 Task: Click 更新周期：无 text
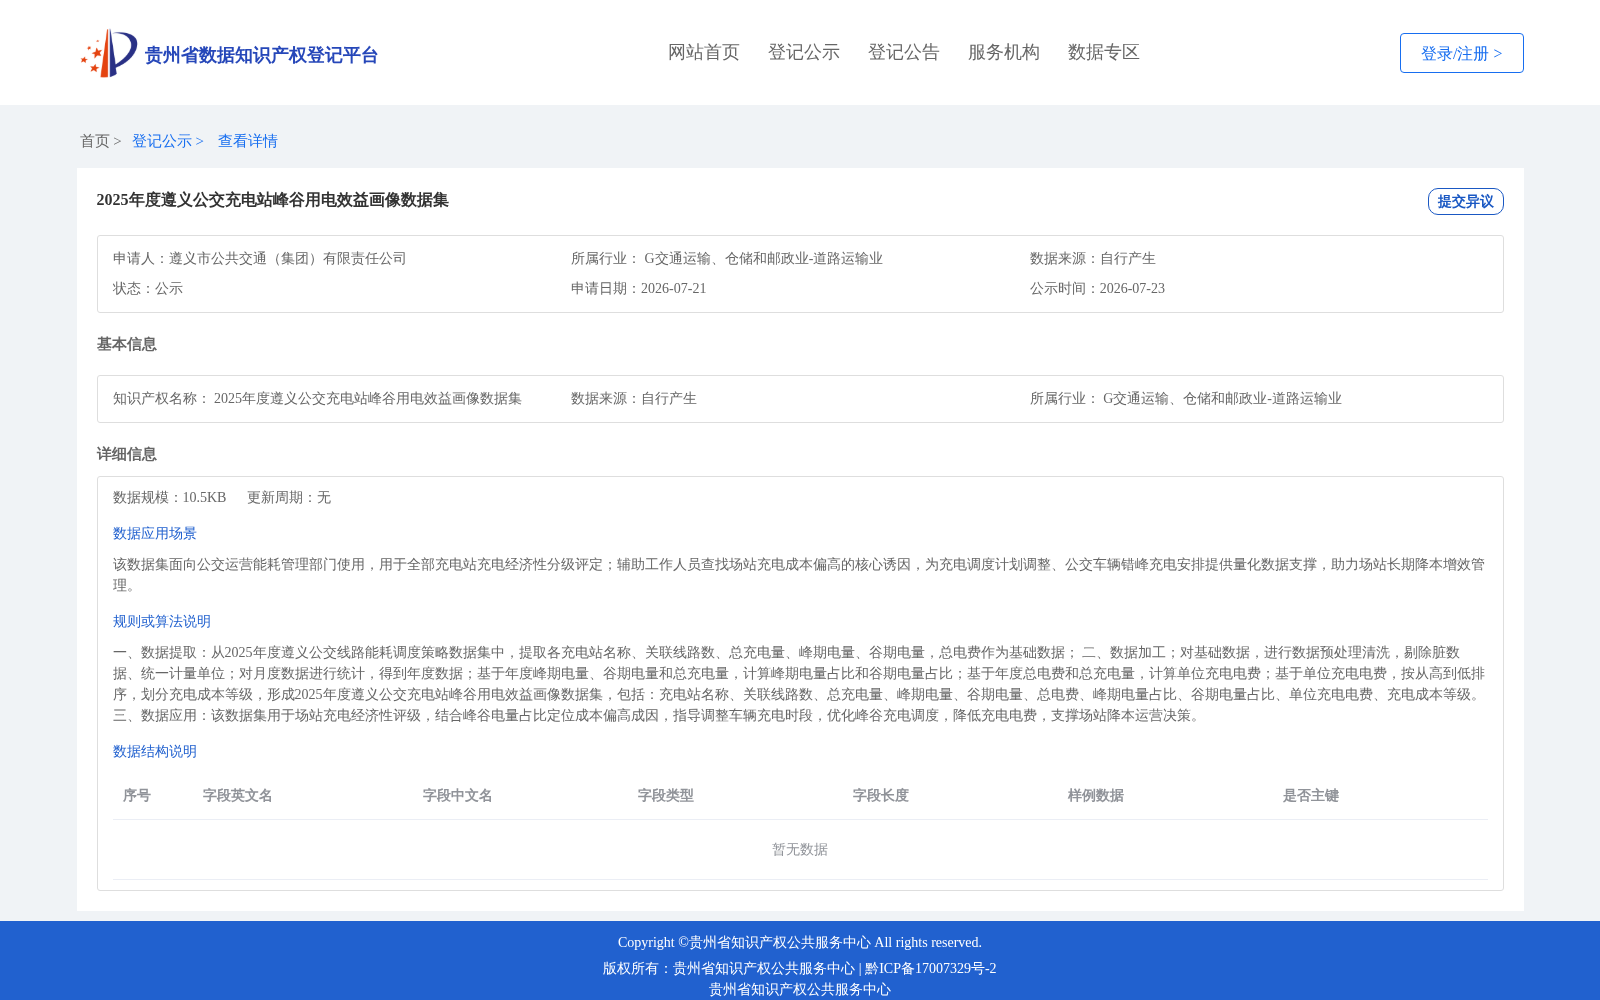pos(289,497)
